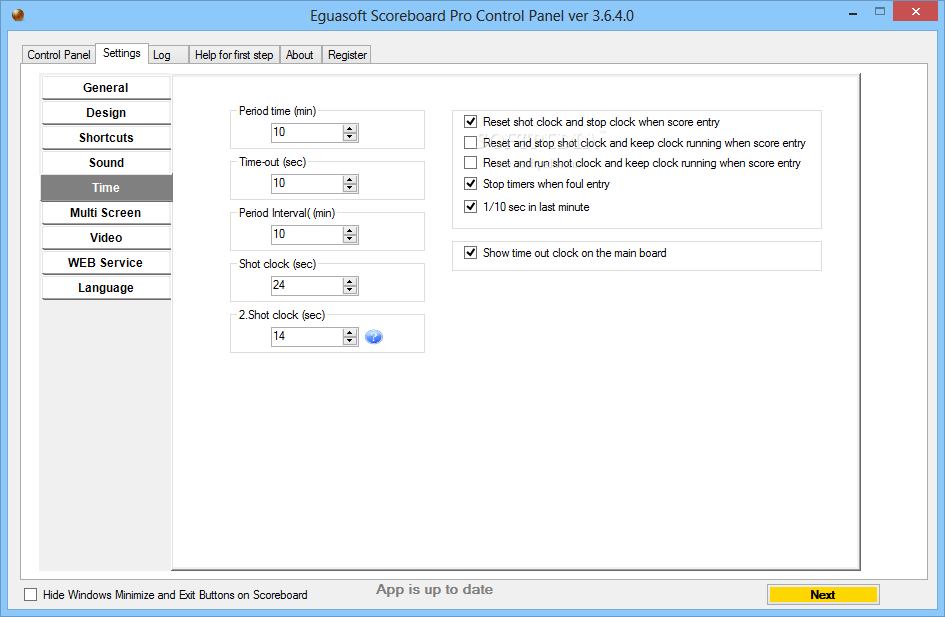Click the Period time value field
This screenshot has height=617, width=945.
pos(307,133)
